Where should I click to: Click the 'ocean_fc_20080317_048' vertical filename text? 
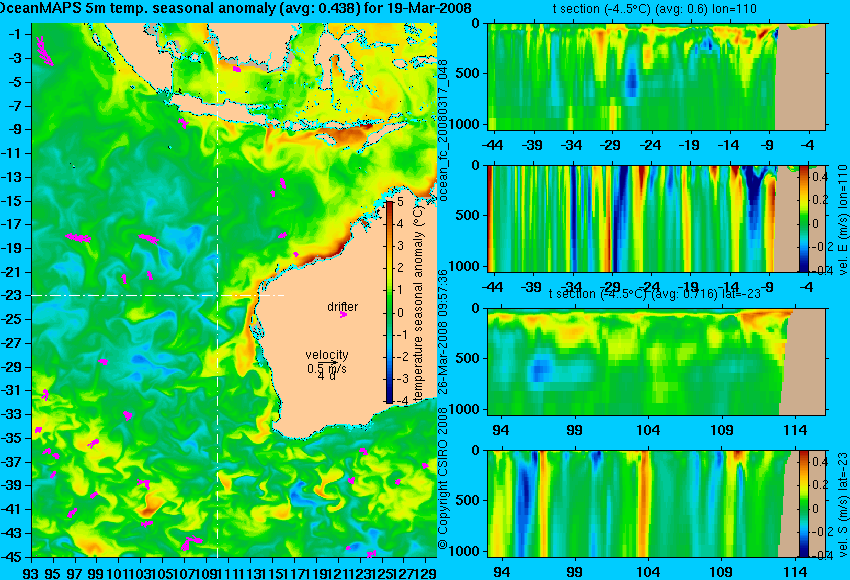click(x=443, y=130)
